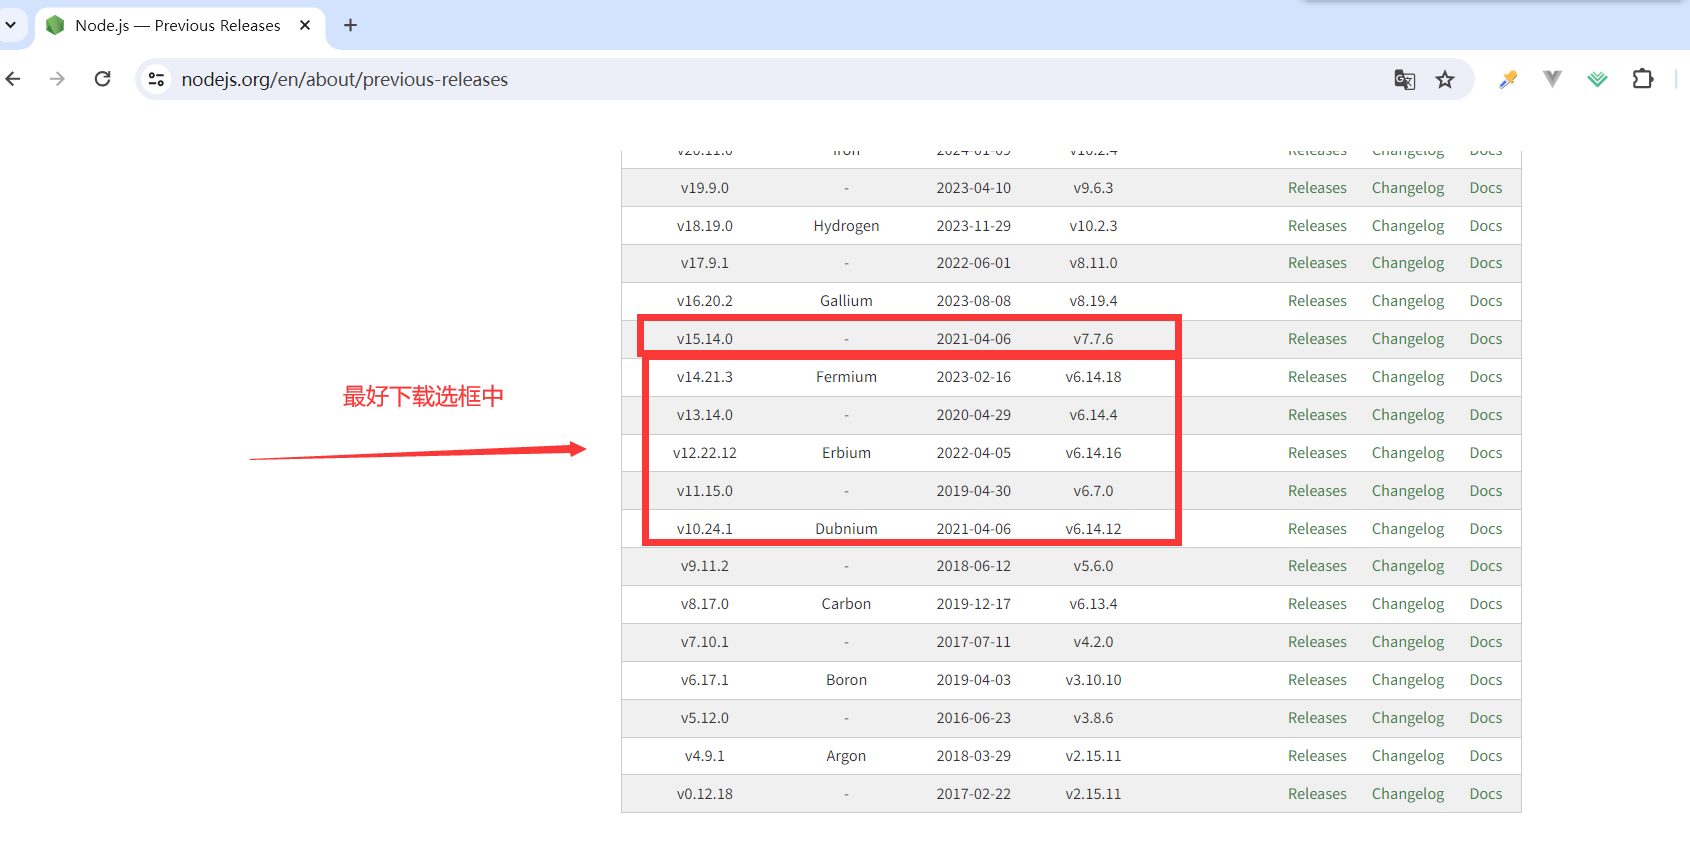Select the npm version v6.14.18 cell
This screenshot has height=846, width=1690.
point(1093,377)
